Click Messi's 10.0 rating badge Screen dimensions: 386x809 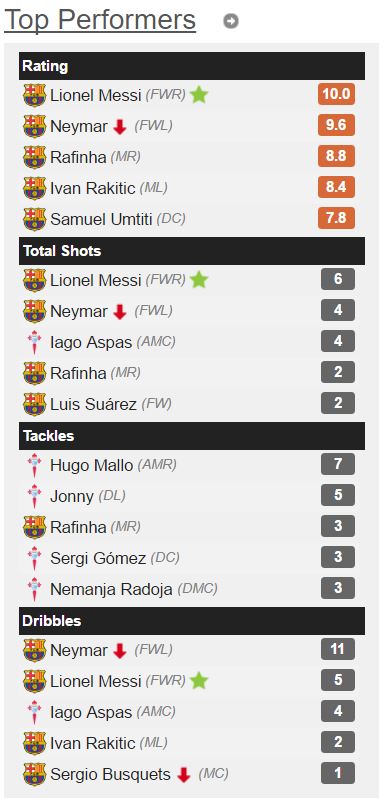pos(336,94)
